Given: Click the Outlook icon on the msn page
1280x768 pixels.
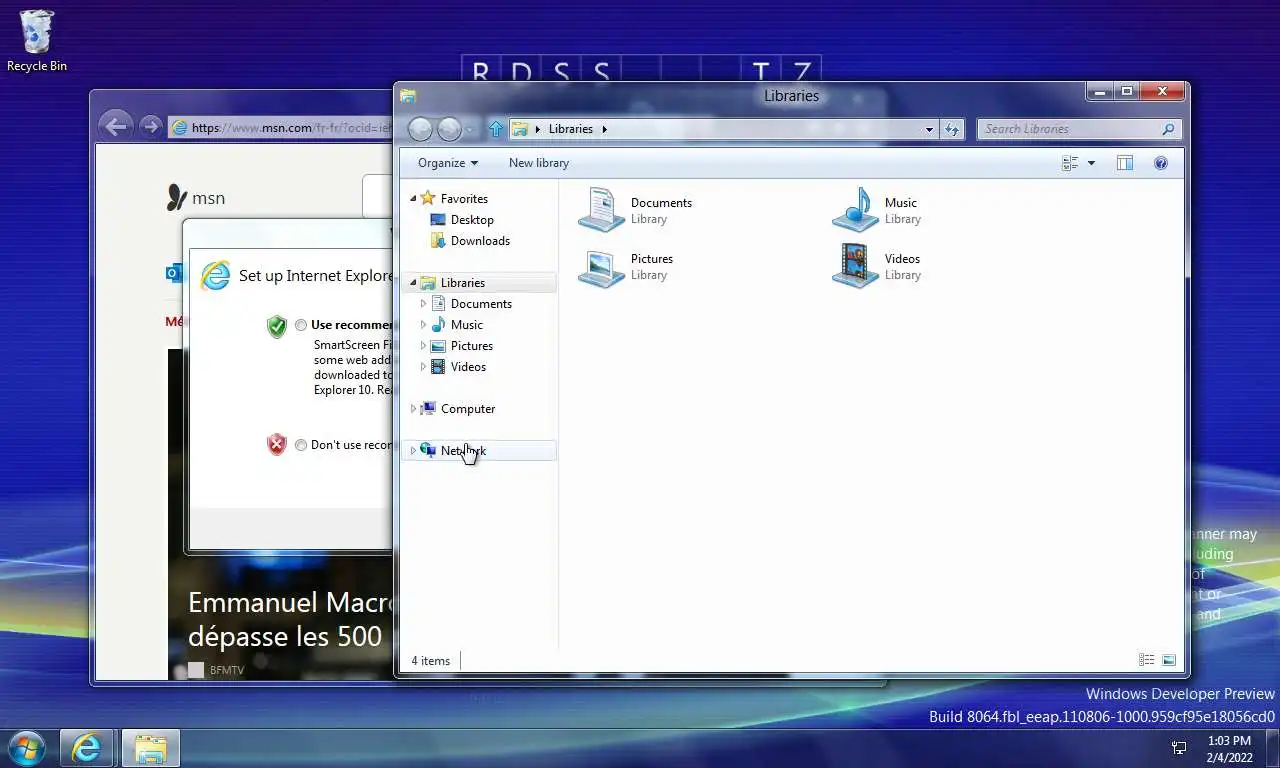Looking at the screenshot, I should point(174,273).
